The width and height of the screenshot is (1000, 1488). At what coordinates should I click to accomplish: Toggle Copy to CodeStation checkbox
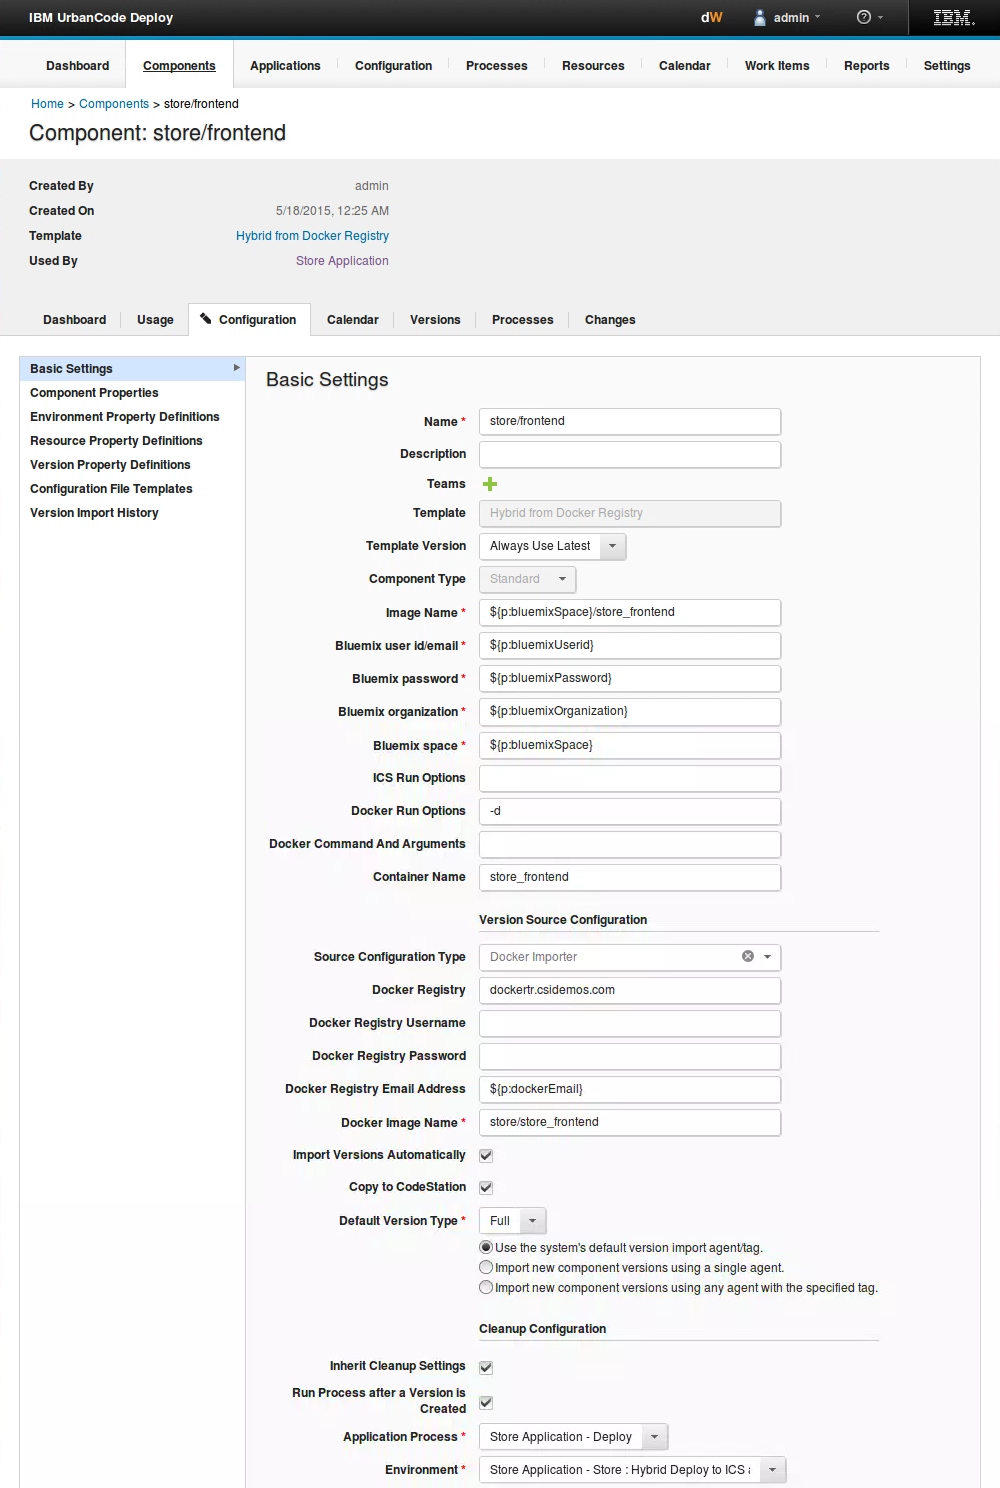click(486, 1187)
